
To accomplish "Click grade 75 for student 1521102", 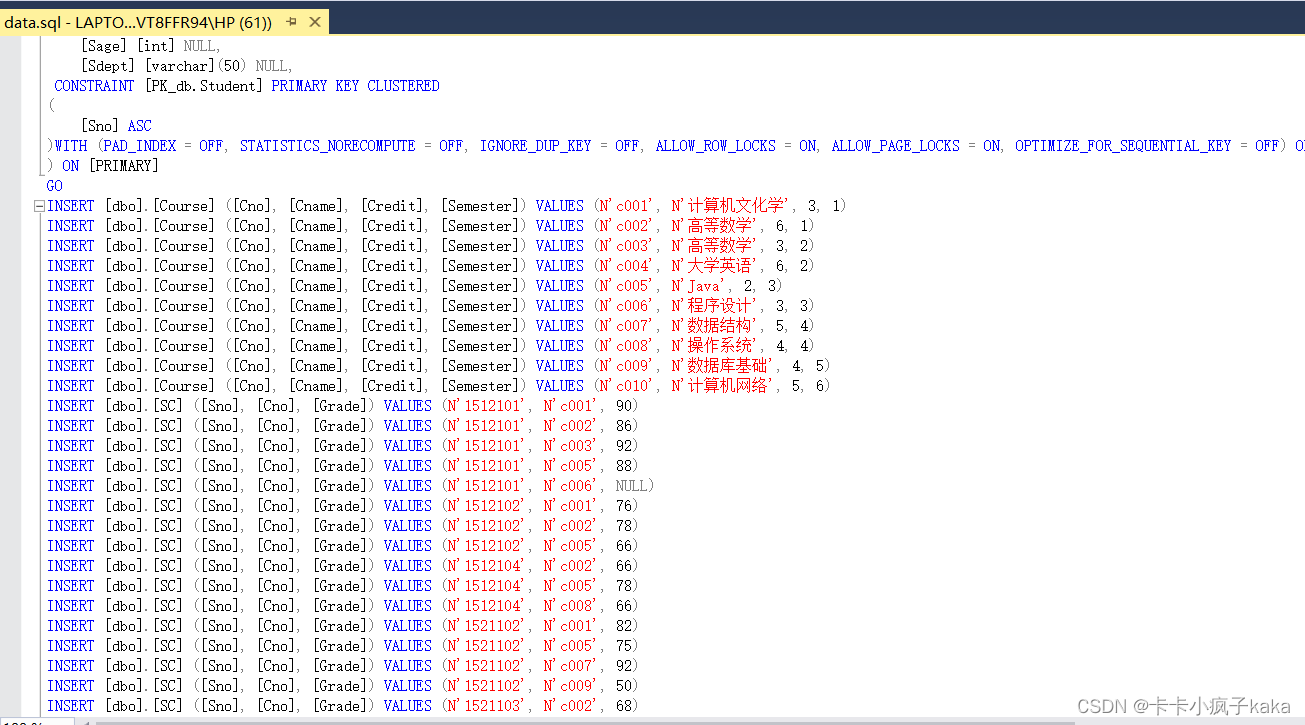I will [x=623, y=646].
